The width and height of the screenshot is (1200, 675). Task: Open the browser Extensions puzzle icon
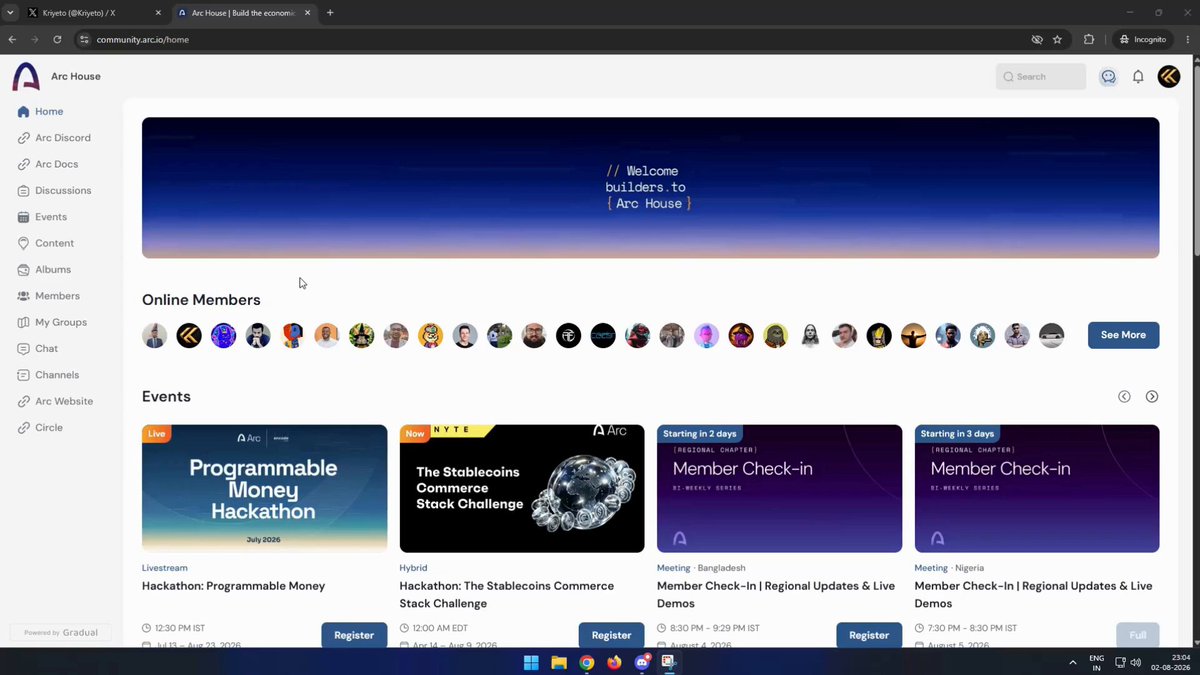tap(1089, 40)
